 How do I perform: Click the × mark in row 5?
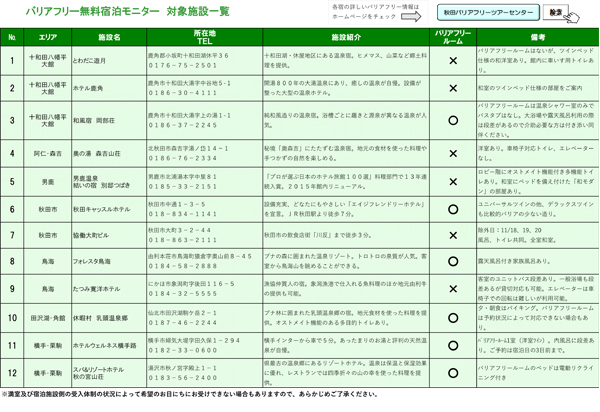pyautogui.click(x=453, y=182)
